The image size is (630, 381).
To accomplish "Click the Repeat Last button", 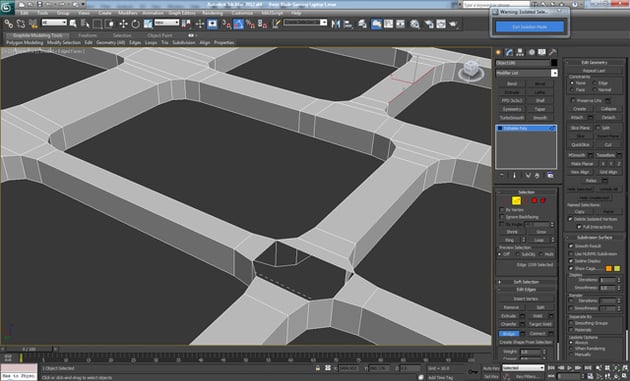I will (x=594, y=71).
